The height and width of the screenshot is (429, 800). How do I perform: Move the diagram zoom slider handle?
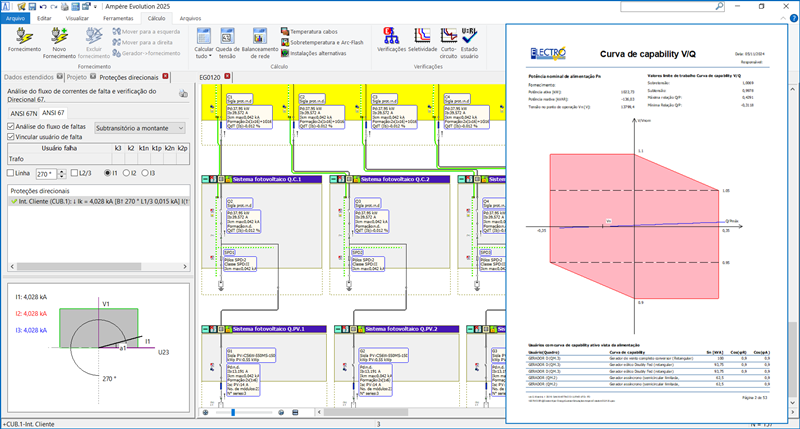point(233,412)
